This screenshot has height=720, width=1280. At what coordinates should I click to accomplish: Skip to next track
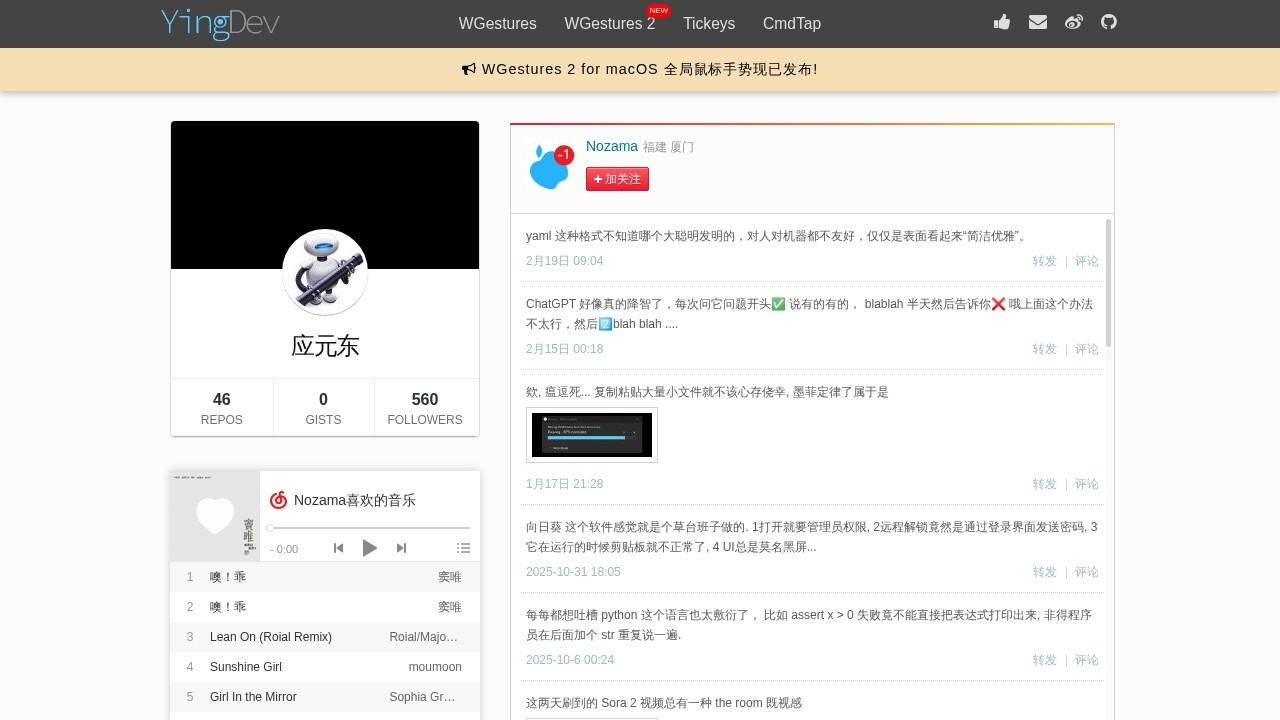[401, 548]
